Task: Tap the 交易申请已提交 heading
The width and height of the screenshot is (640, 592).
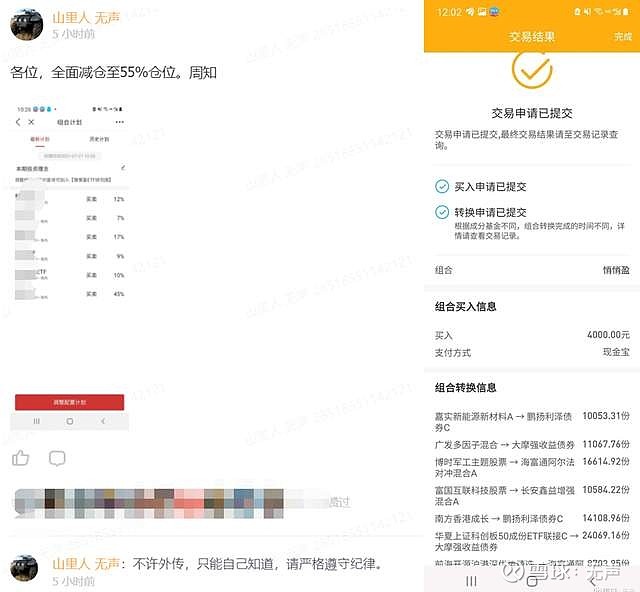Action: pyautogui.click(x=532, y=113)
